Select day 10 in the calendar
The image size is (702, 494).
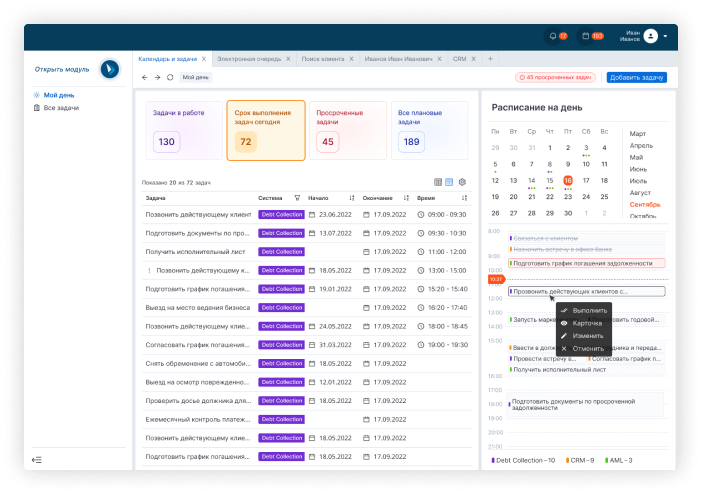point(586,164)
